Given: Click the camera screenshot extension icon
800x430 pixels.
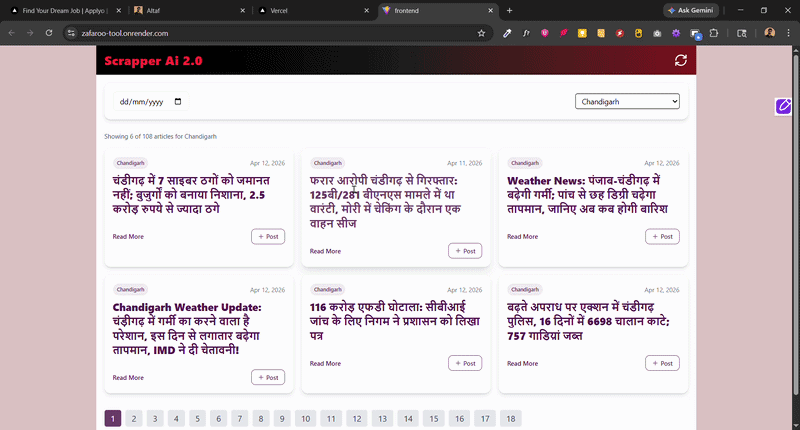Looking at the screenshot, I should click(x=657, y=33).
